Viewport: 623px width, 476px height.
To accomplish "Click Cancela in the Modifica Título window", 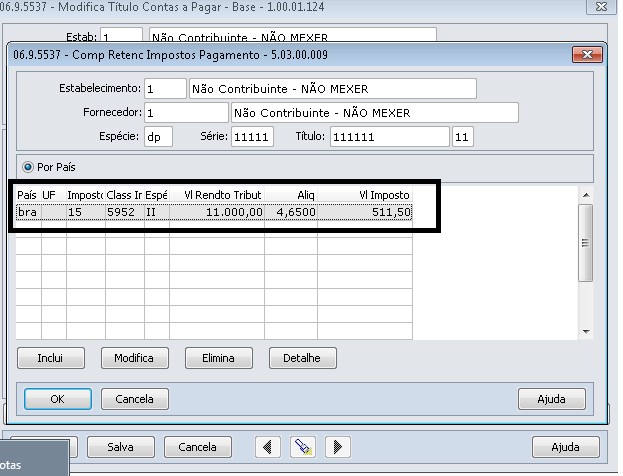I will tap(197, 447).
